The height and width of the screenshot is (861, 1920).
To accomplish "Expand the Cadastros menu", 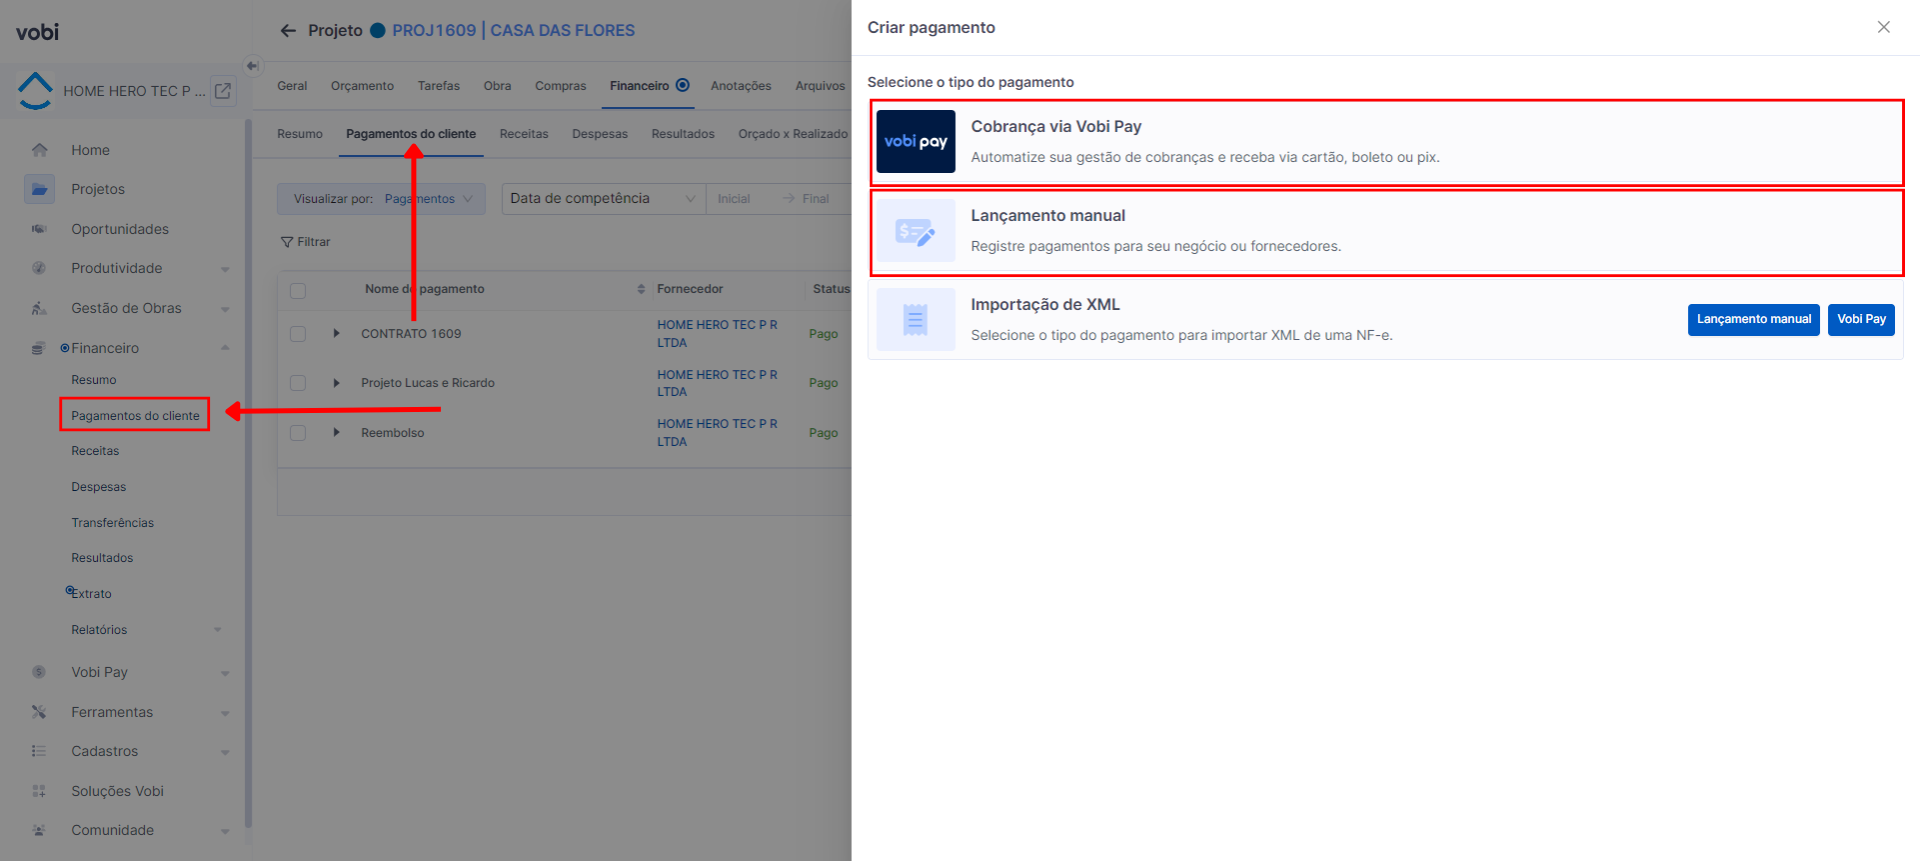I will (x=225, y=752).
